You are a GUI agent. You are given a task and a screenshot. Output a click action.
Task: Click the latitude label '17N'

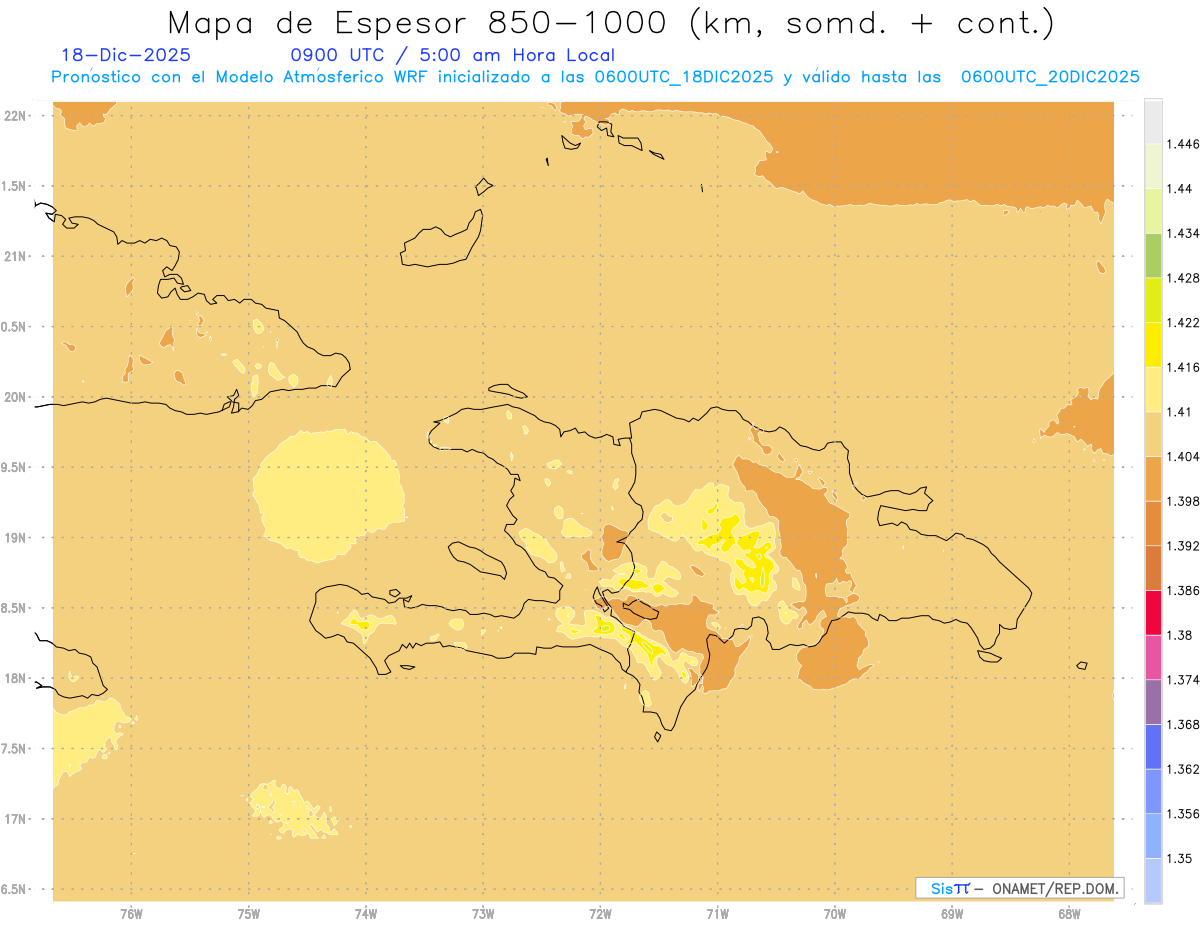pyautogui.click(x=15, y=819)
